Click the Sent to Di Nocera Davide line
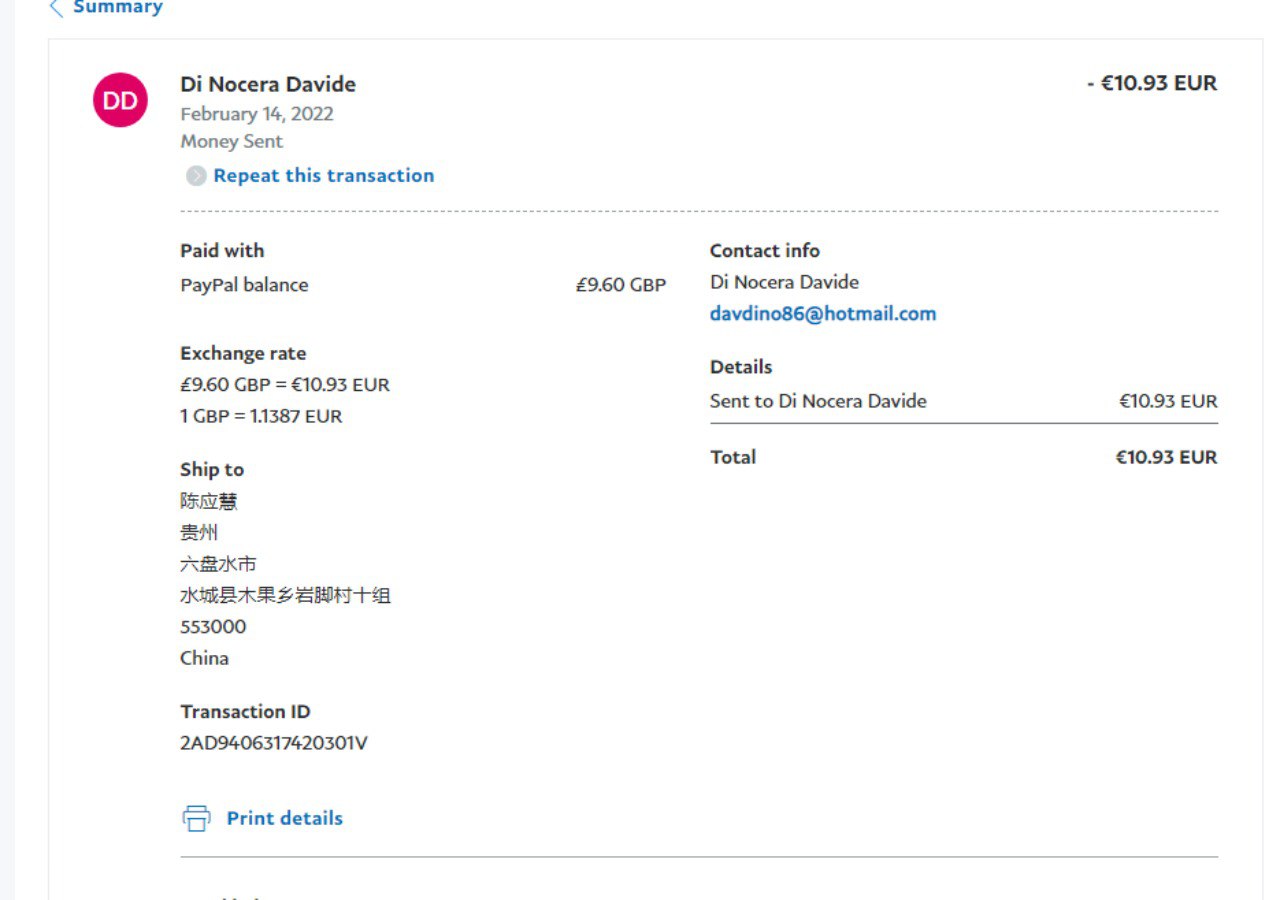1280x900 pixels. 818,401
